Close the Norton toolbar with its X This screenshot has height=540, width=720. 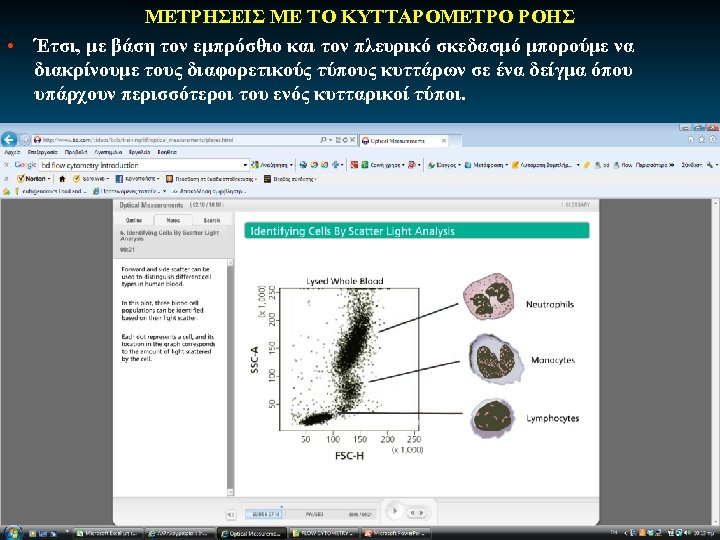(x=6, y=178)
